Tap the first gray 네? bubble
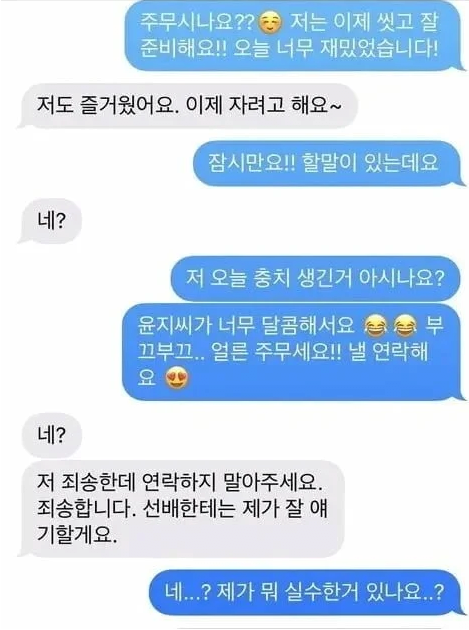This screenshot has width=469, height=630. click(51, 221)
